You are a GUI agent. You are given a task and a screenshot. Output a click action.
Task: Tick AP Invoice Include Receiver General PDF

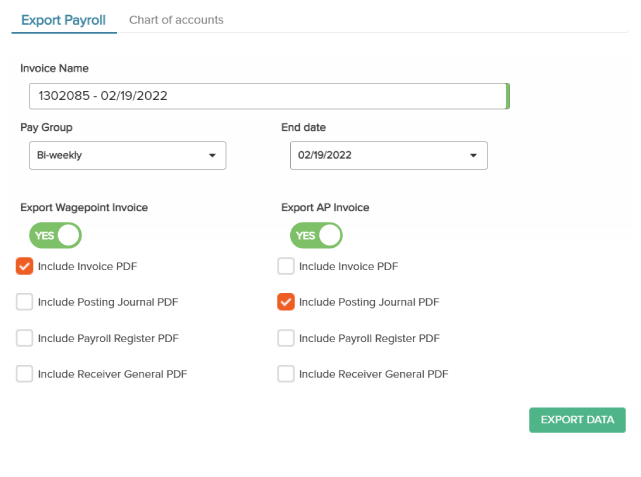pos(286,374)
